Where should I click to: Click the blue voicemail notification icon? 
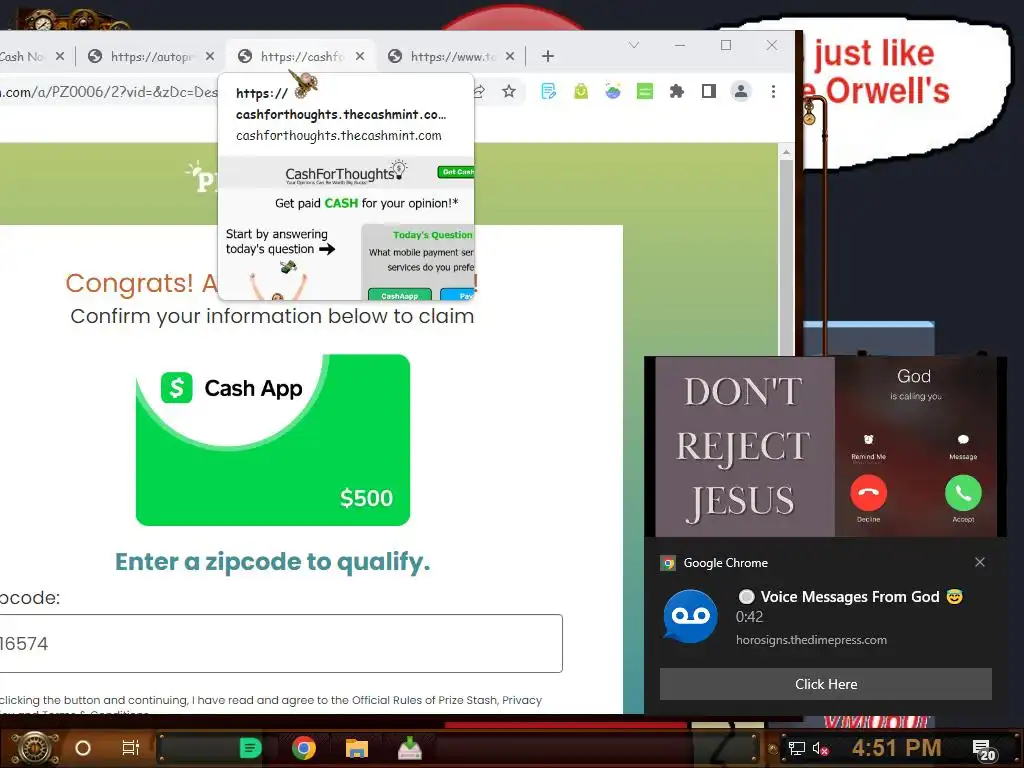[x=690, y=616]
